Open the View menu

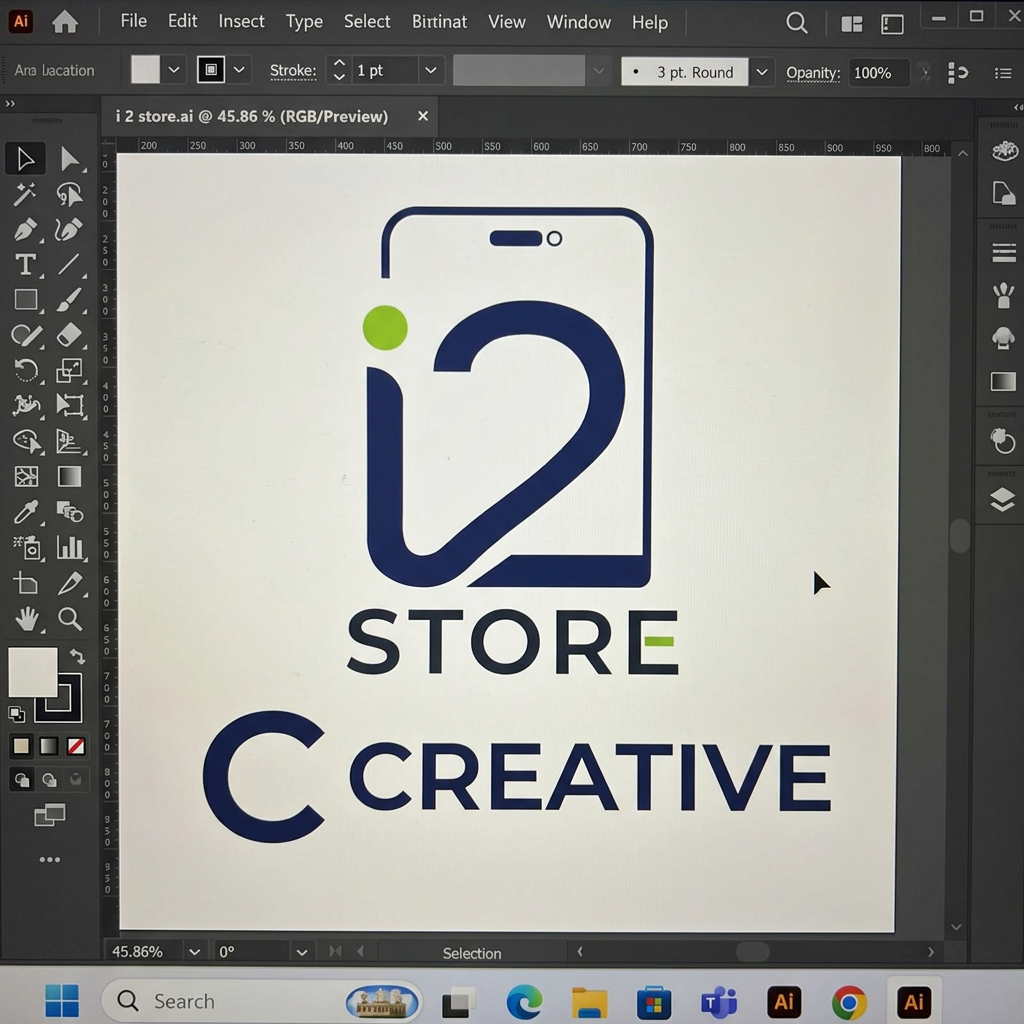tap(507, 22)
